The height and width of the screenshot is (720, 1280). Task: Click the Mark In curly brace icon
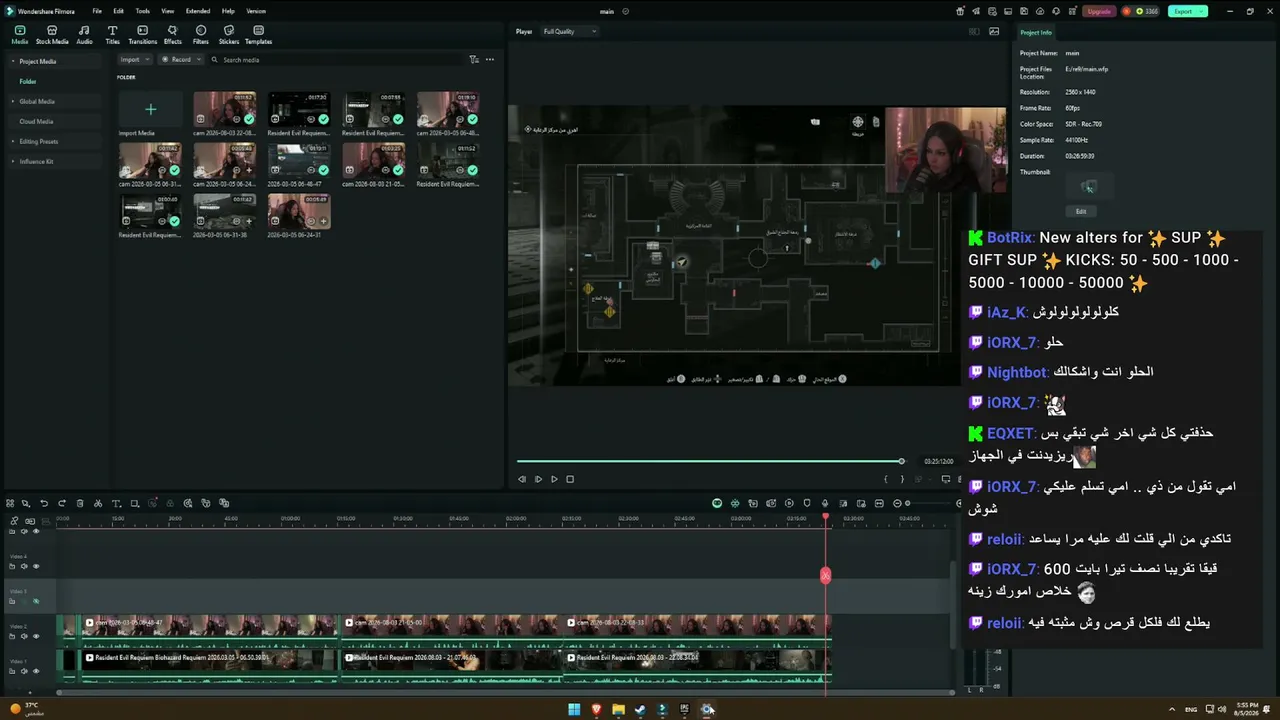[885, 479]
